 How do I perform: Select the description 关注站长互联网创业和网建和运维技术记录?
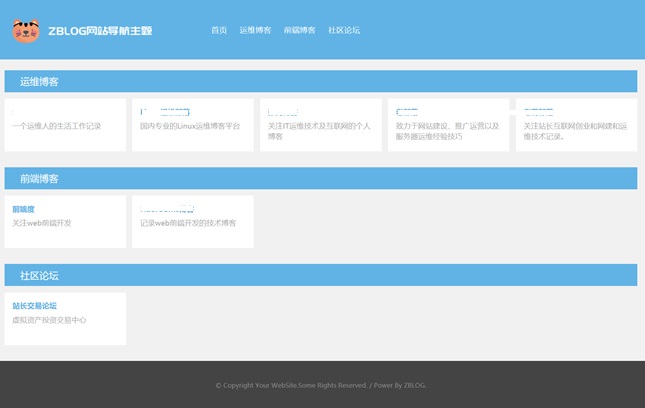click(x=575, y=131)
